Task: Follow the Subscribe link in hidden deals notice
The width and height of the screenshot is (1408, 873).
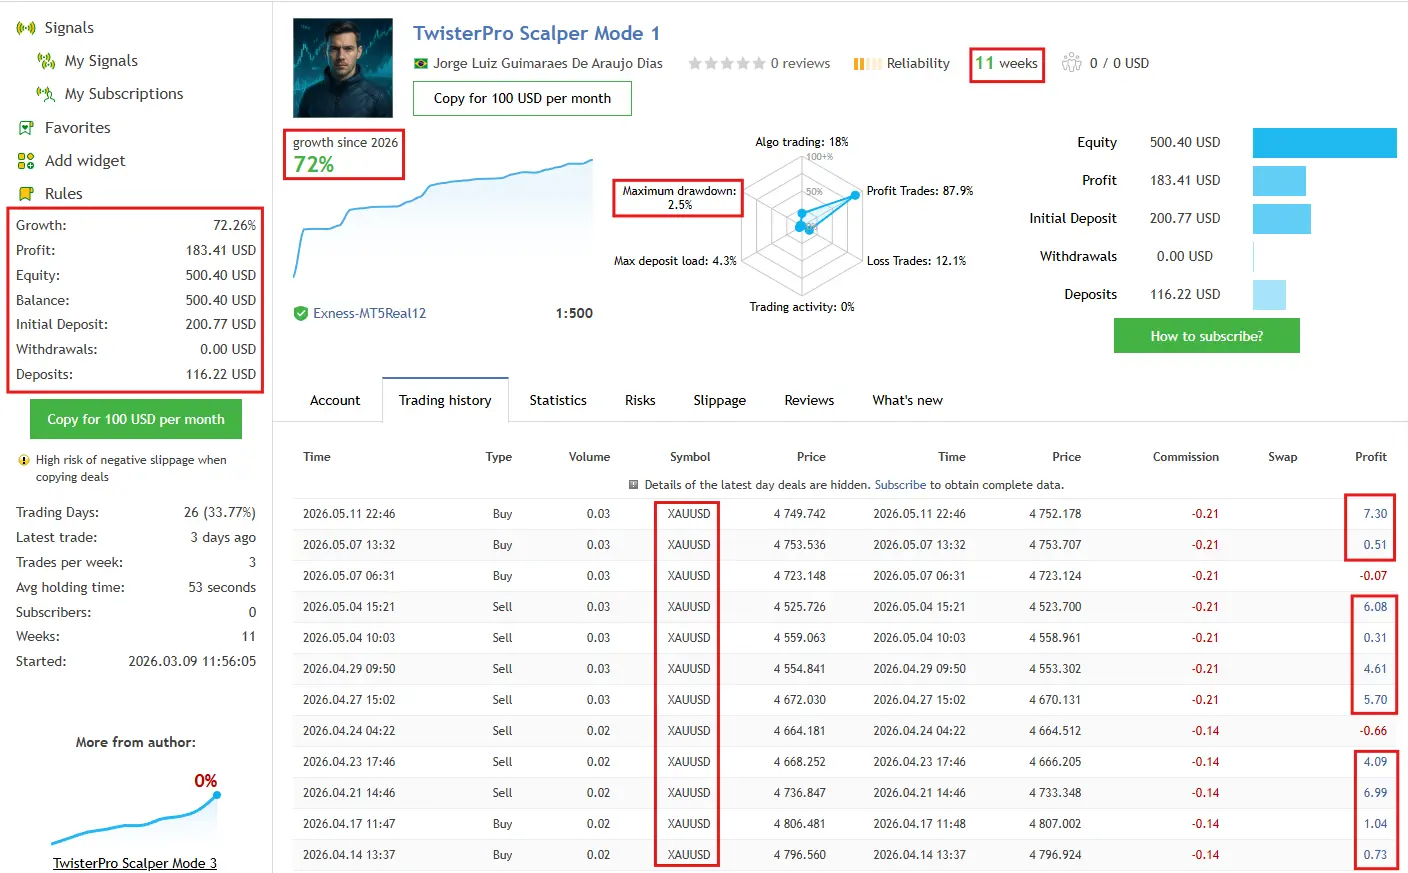Action: click(x=900, y=485)
